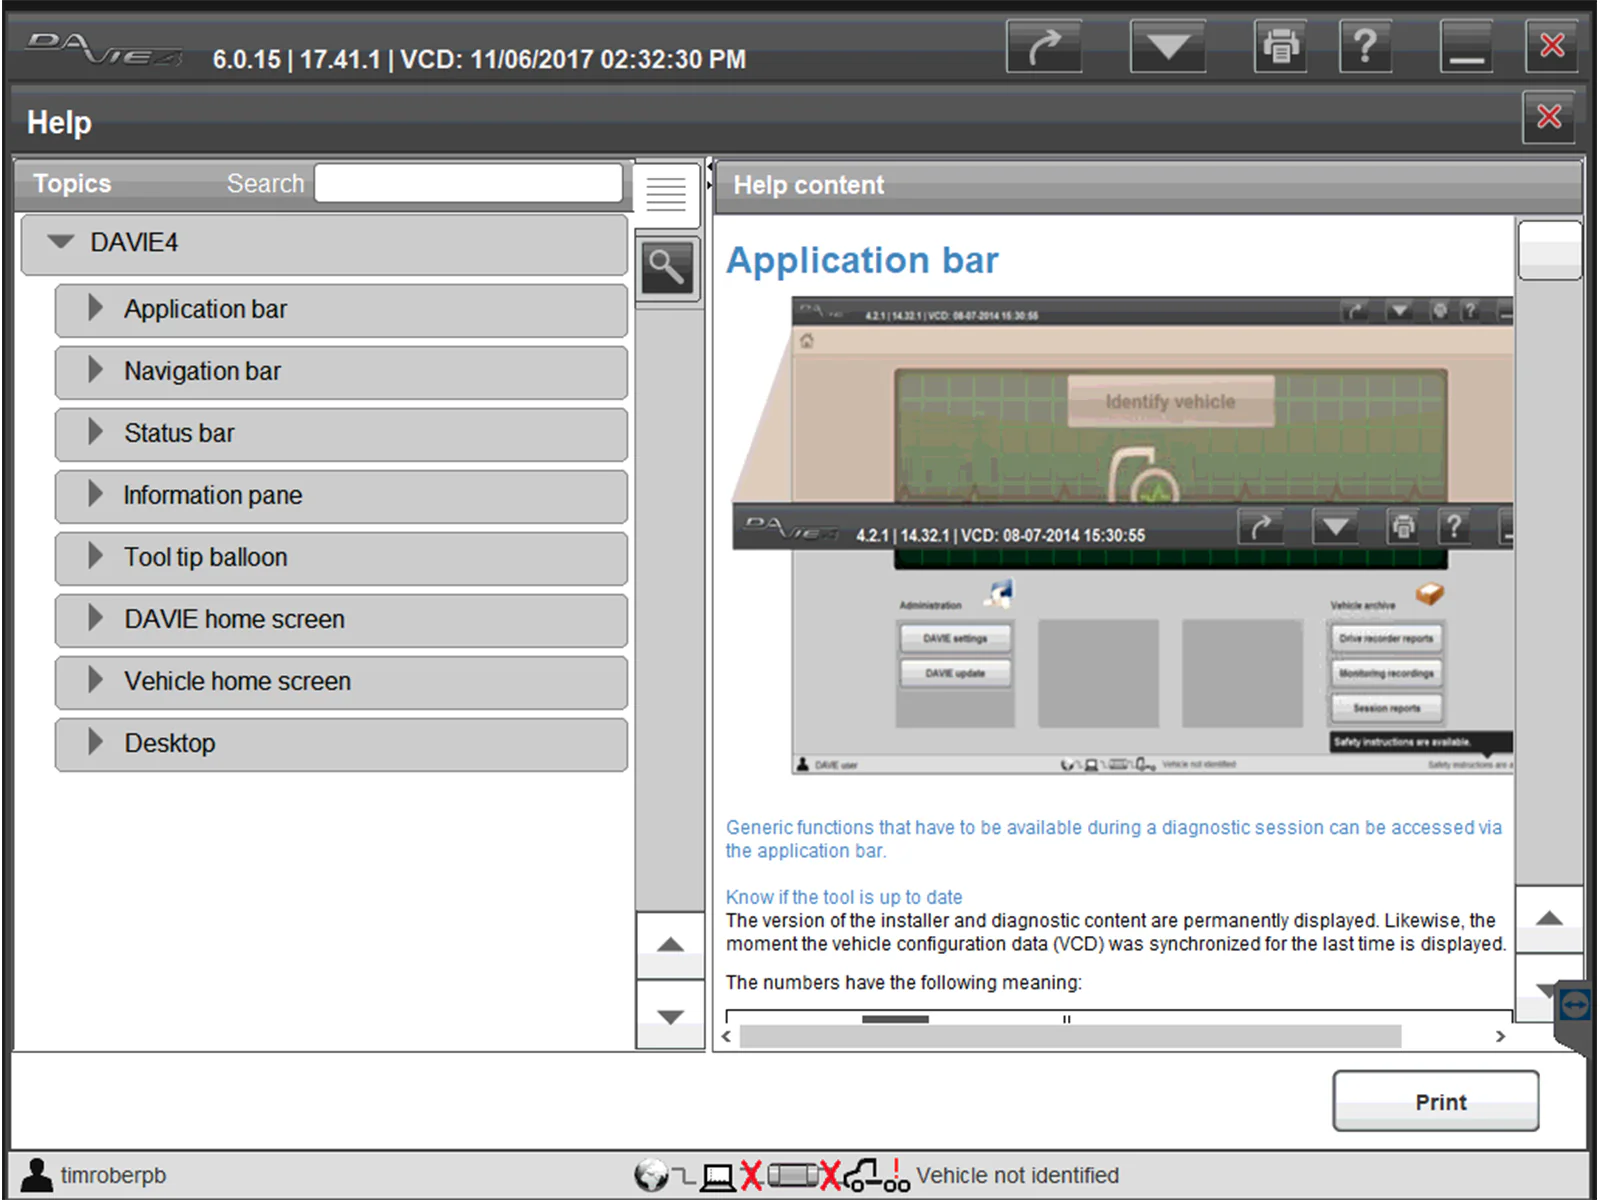Click the timroberpb user name
The width and height of the screenshot is (1600, 1200).
coord(112,1176)
